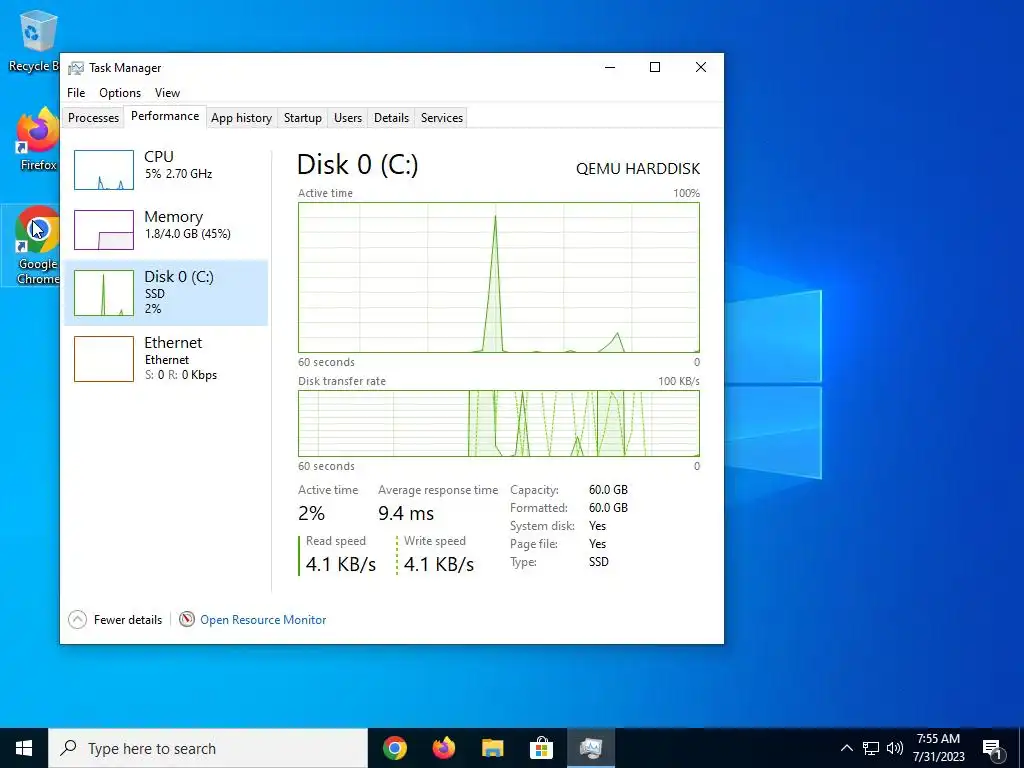Open the View menu

[167, 93]
